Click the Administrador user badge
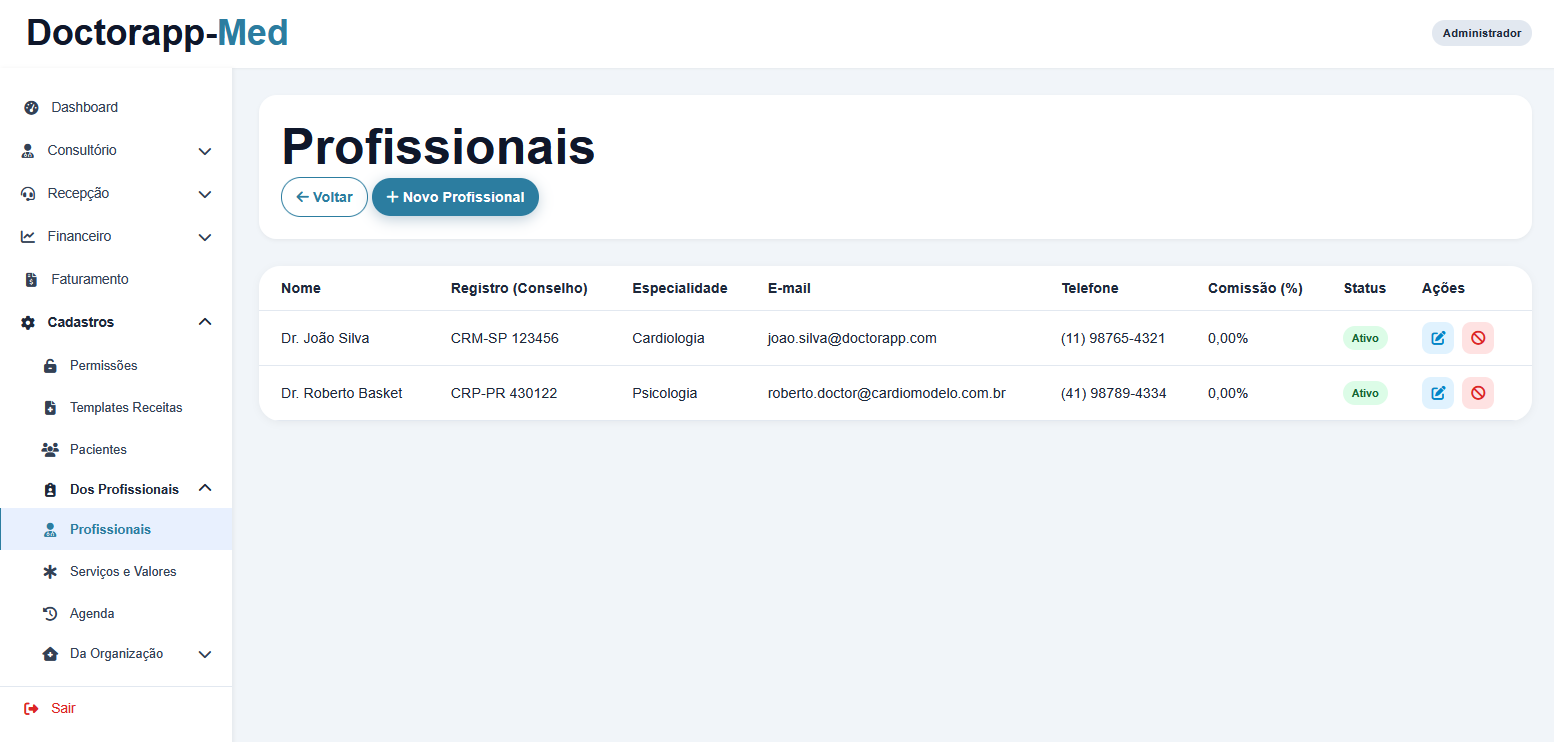The image size is (1554, 742). pyautogui.click(x=1482, y=33)
